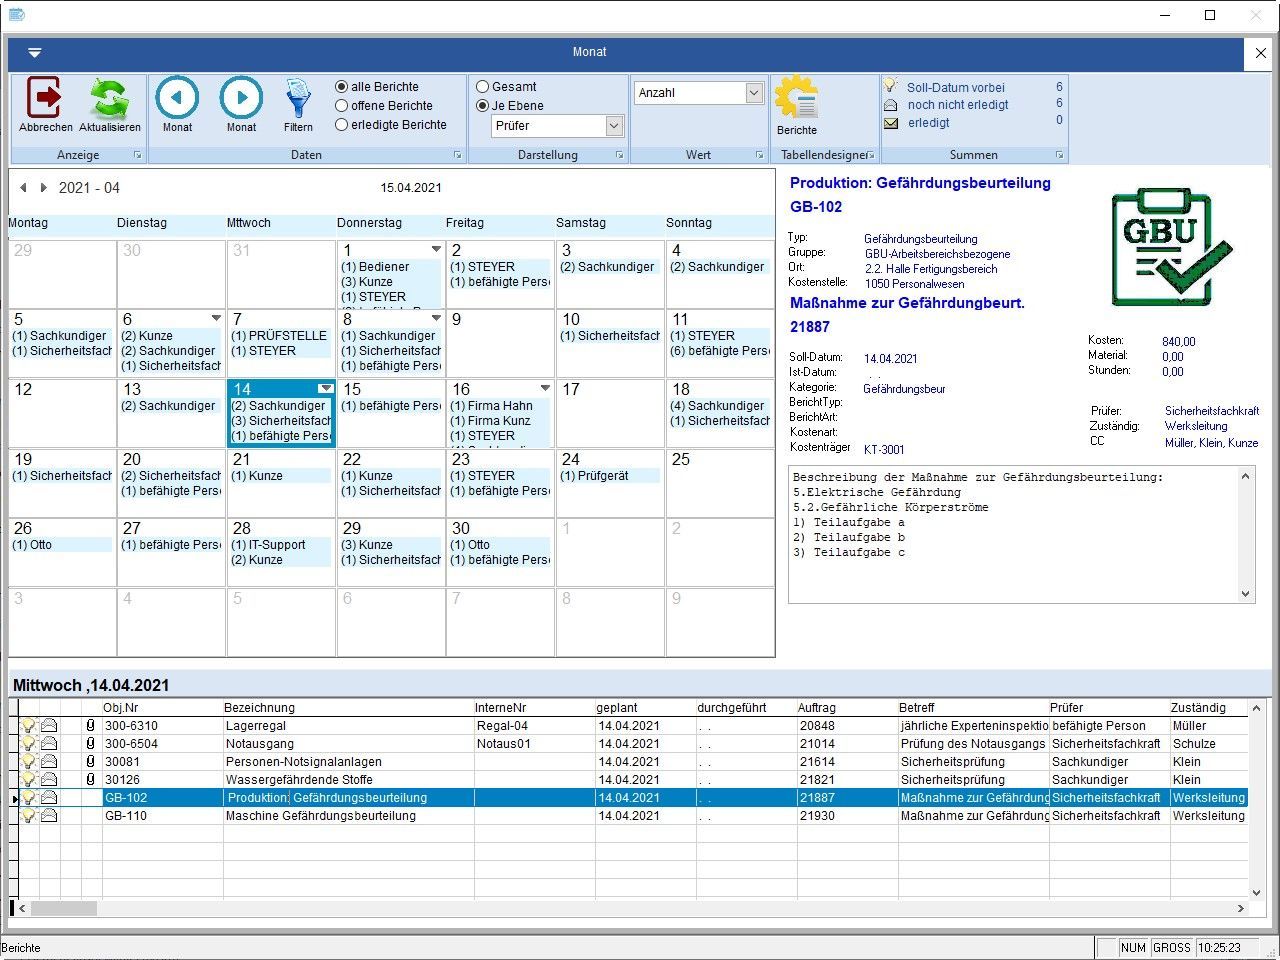Viewport: 1280px width, 960px height.
Task: Select the 'erledigte Berichte' radio button
Action: (342, 125)
